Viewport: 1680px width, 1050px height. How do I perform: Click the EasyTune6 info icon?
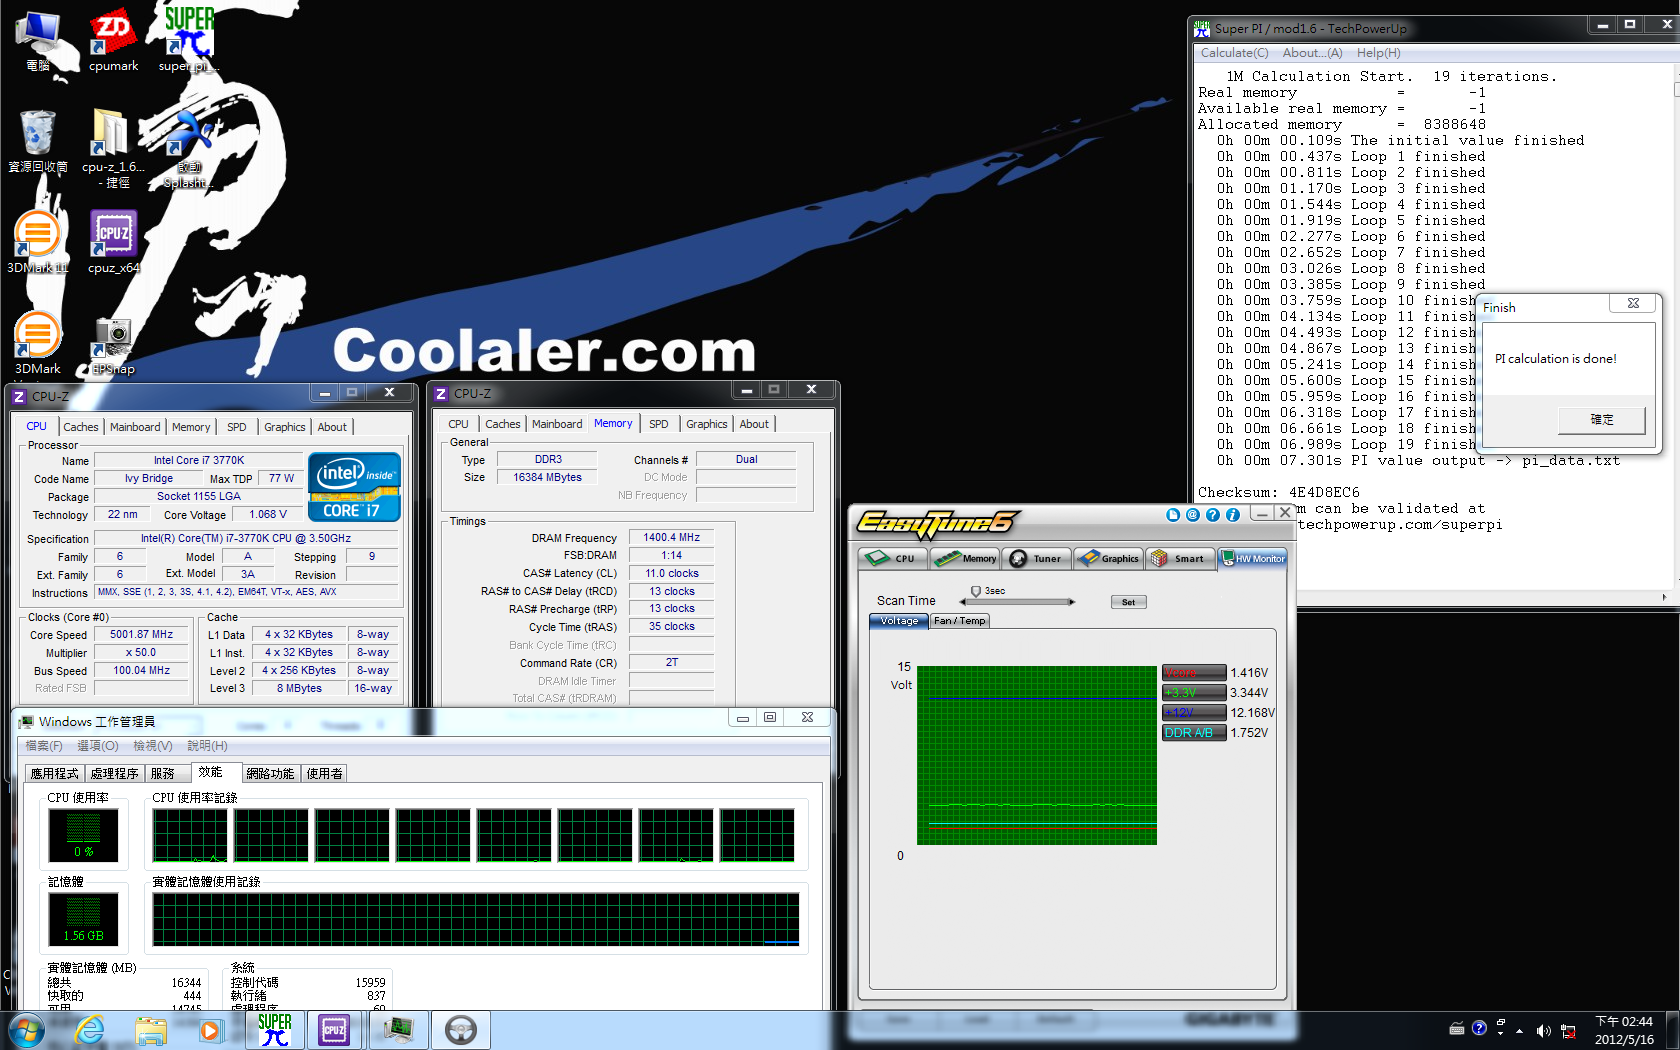pos(1232,515)
